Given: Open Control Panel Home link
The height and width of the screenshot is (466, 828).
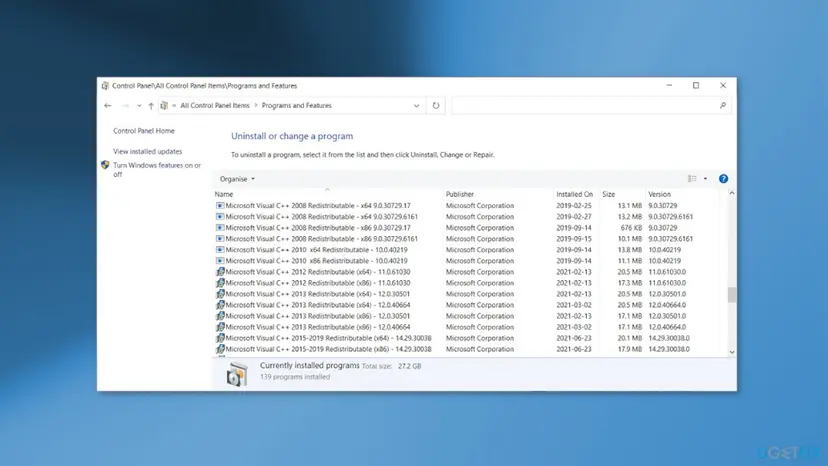Looking at the screenshot, I should [x=144, y=131].
